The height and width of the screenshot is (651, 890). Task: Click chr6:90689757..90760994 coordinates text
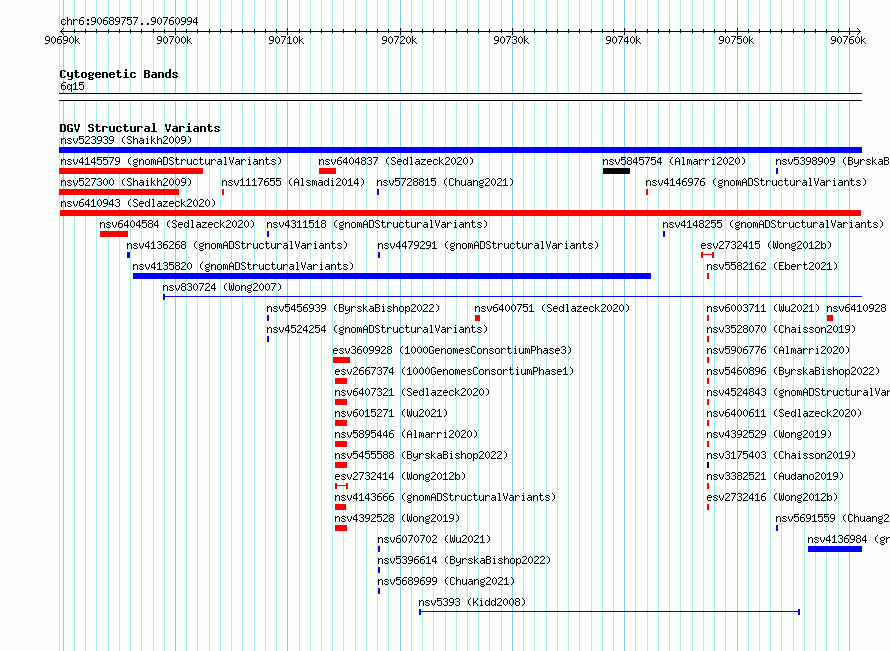click(x=129, y=22)
